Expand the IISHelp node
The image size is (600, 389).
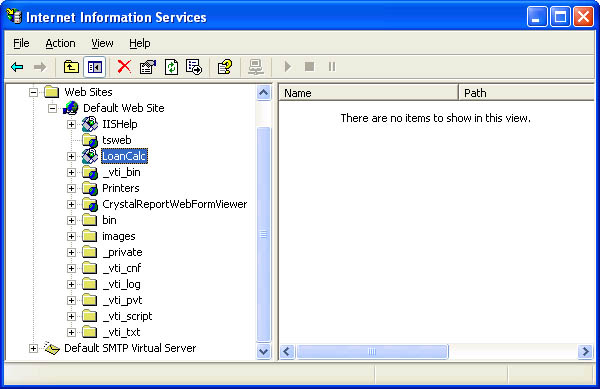[x=71, y=124]
